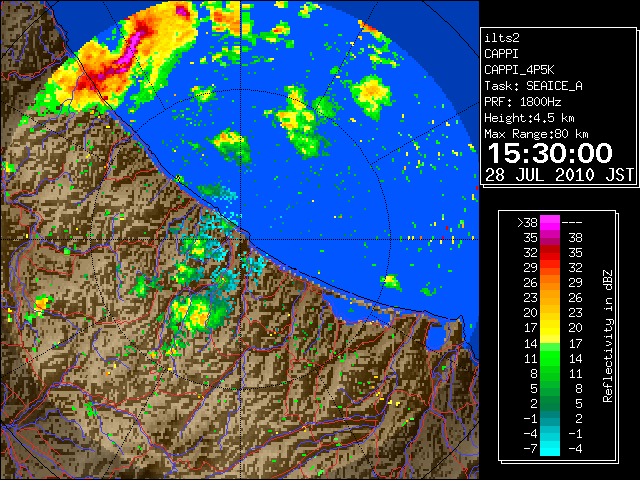
Task: Click the 'CAPPI_4P5K' text
Action: pos(519,70)
